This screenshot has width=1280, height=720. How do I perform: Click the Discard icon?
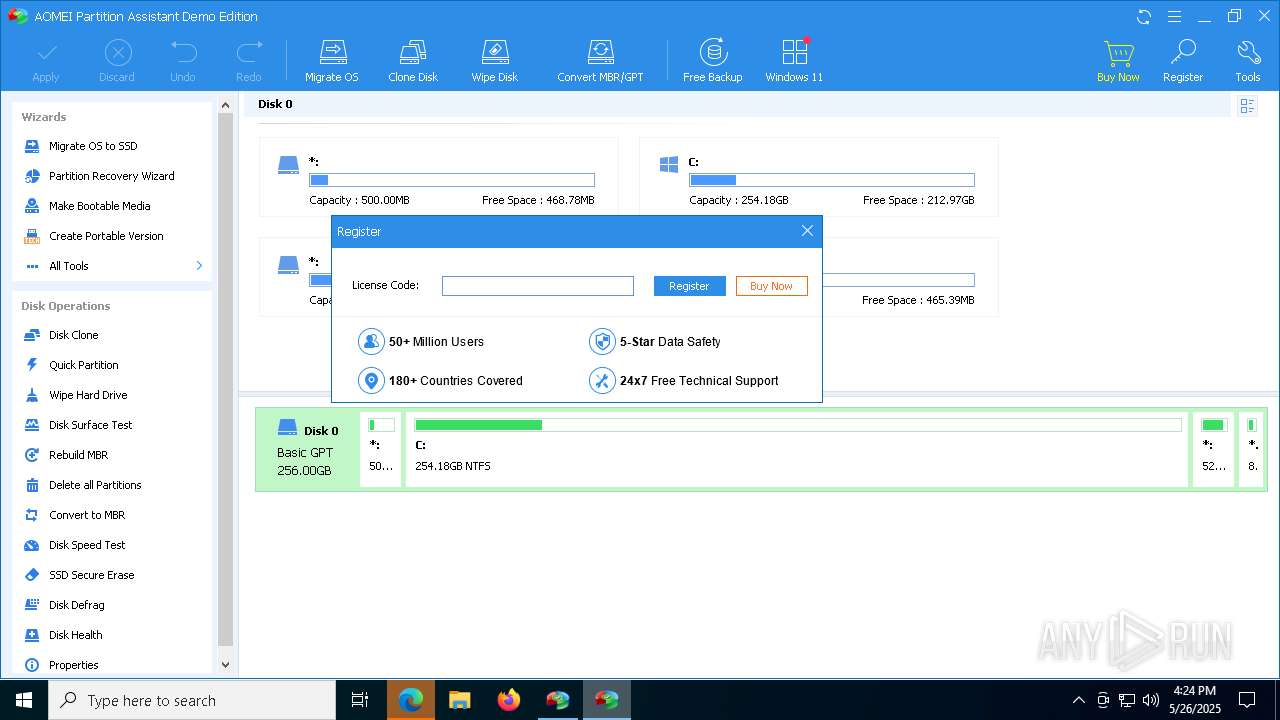point(117,61)
